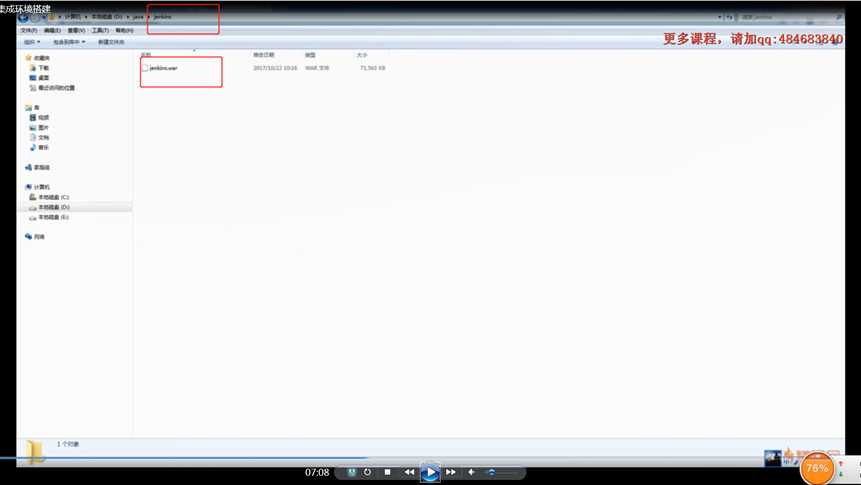Click the rewind previous button
The height and width of the screenshot is (485, 861).
click(410, 472)
